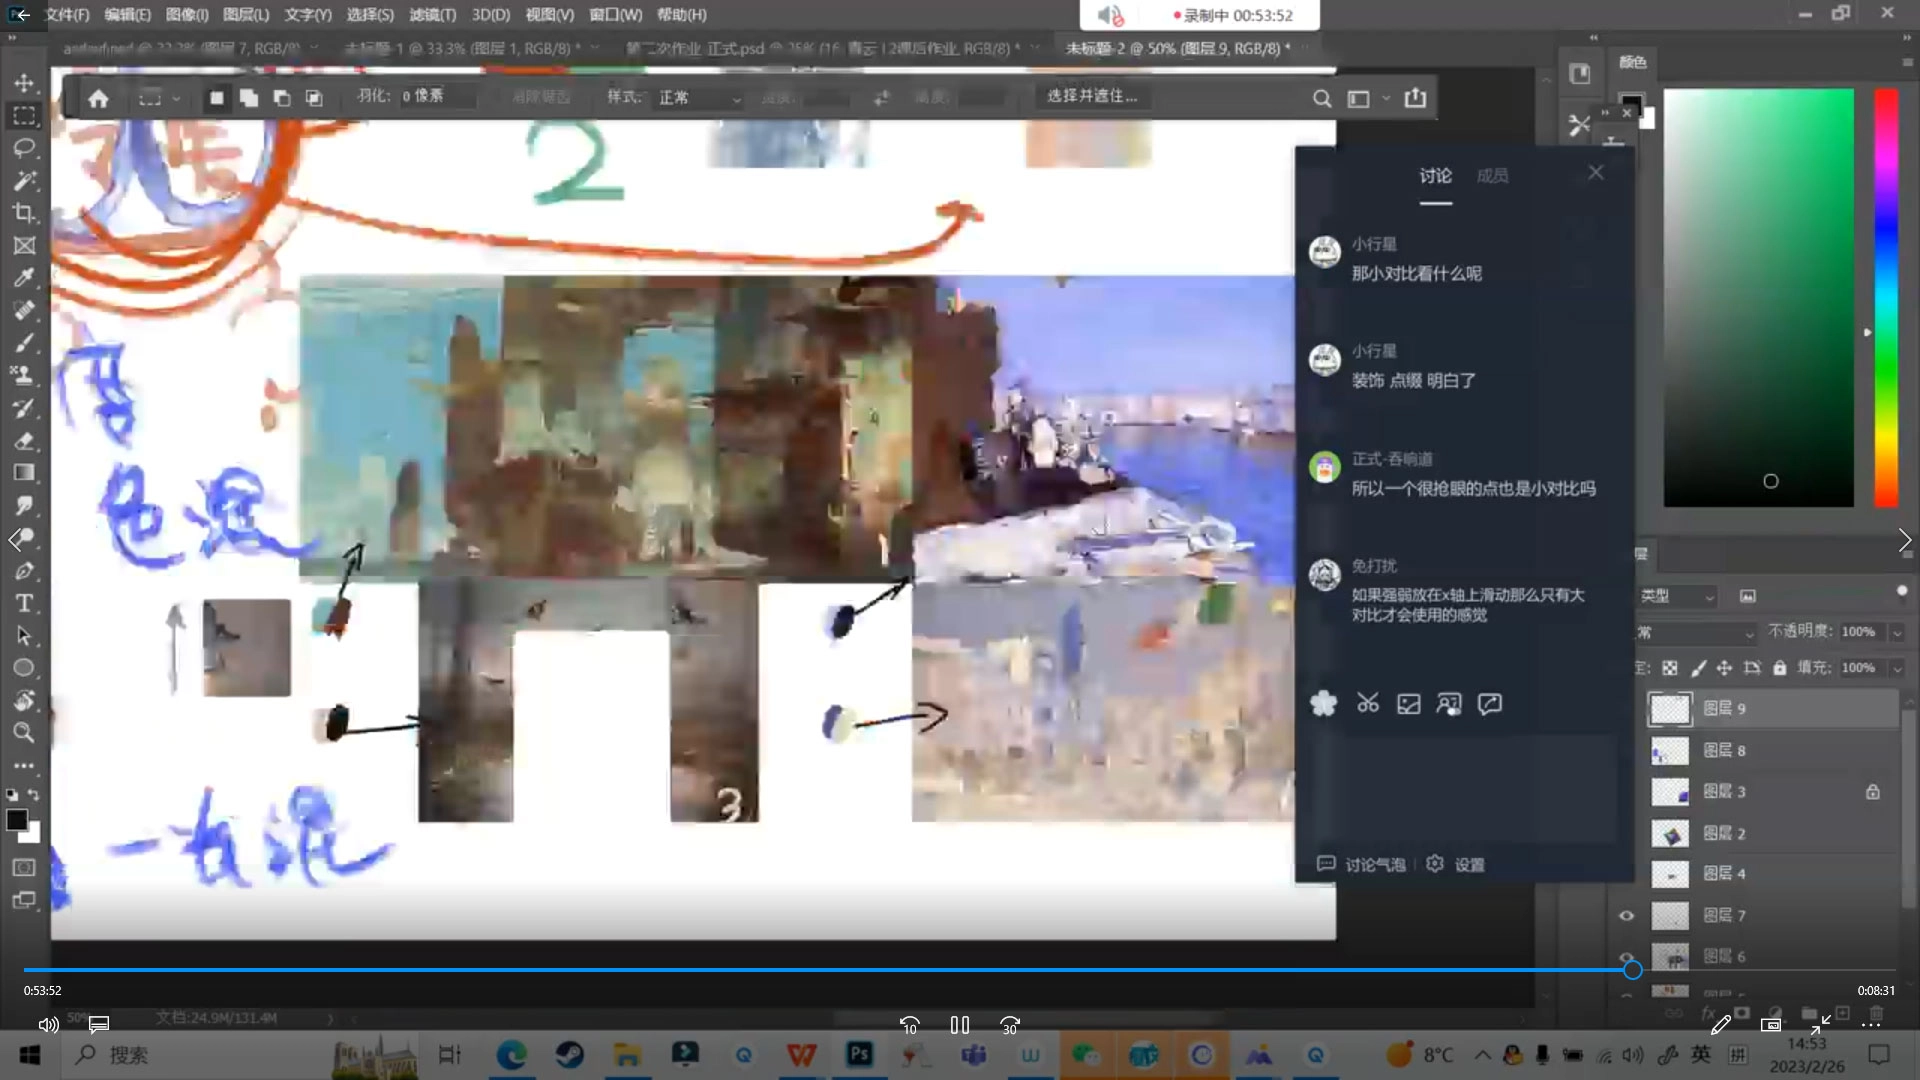Image resolution: width=1920 pixels, height=1080 pixels.
Task: Click the scissors screenshot icon in chat
Action: click(1367, 704)
